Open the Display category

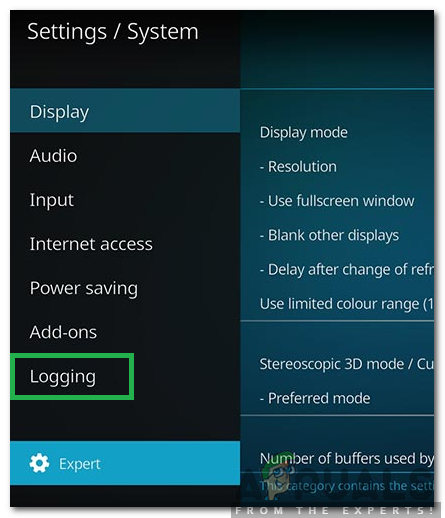click(x=125, y=111)
